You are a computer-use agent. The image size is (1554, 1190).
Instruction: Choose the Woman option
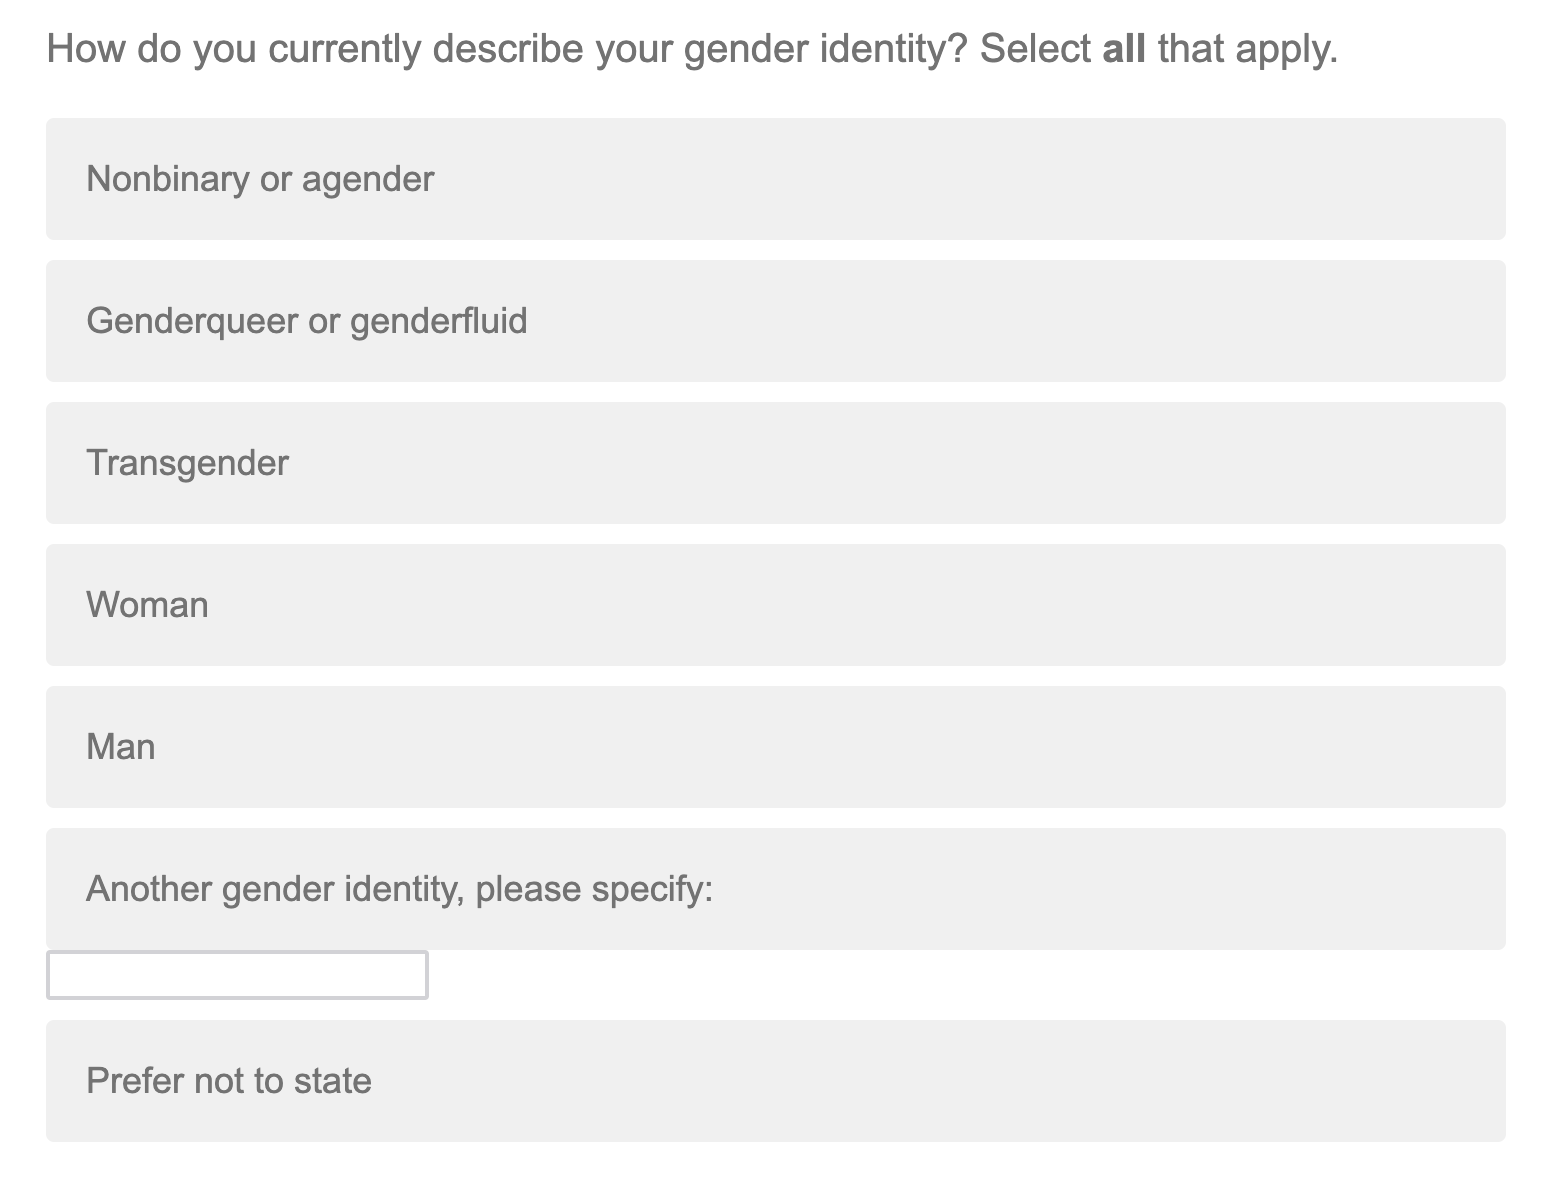pos(775,605)
